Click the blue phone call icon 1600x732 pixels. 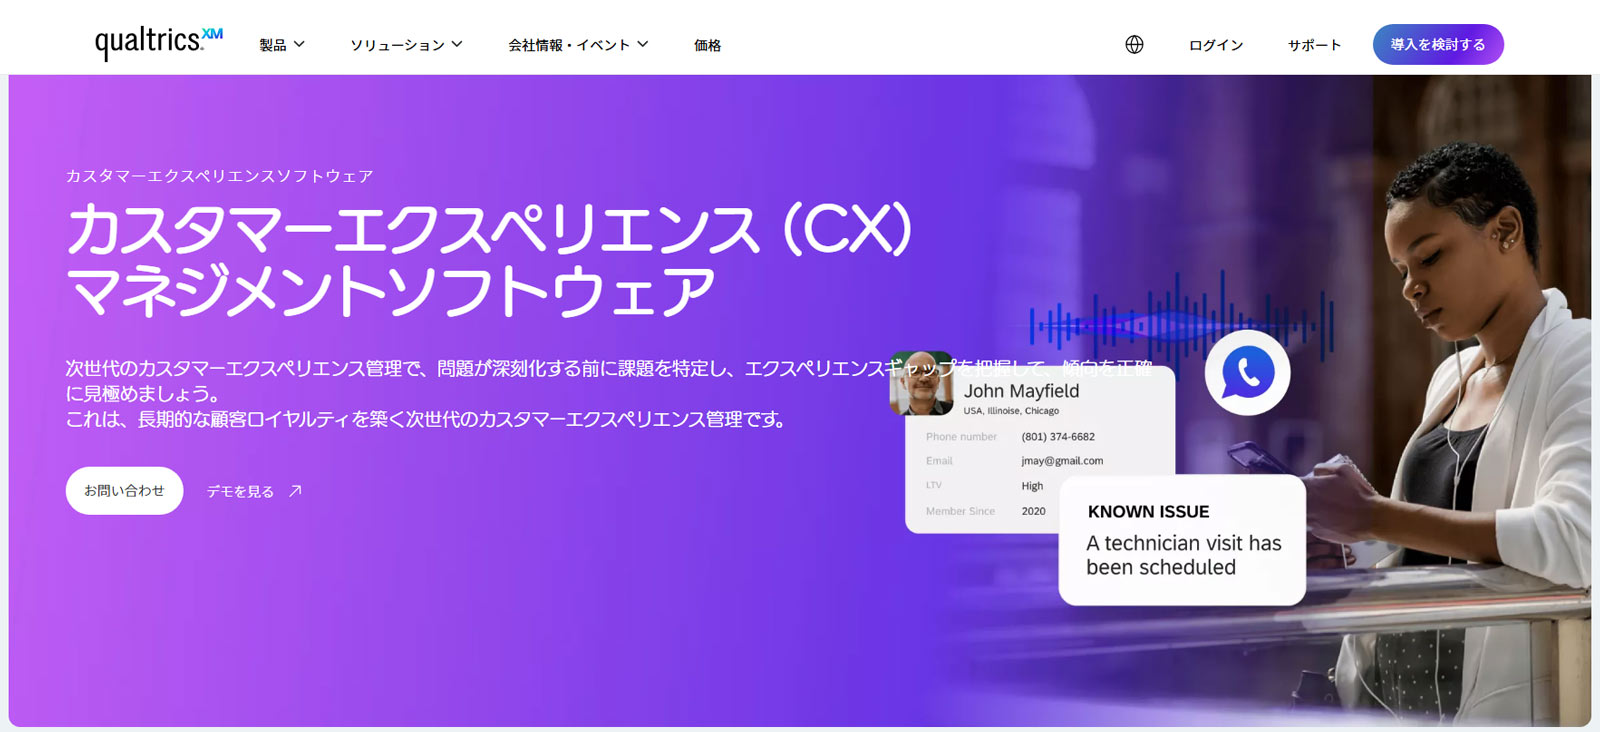point(1247,373)
